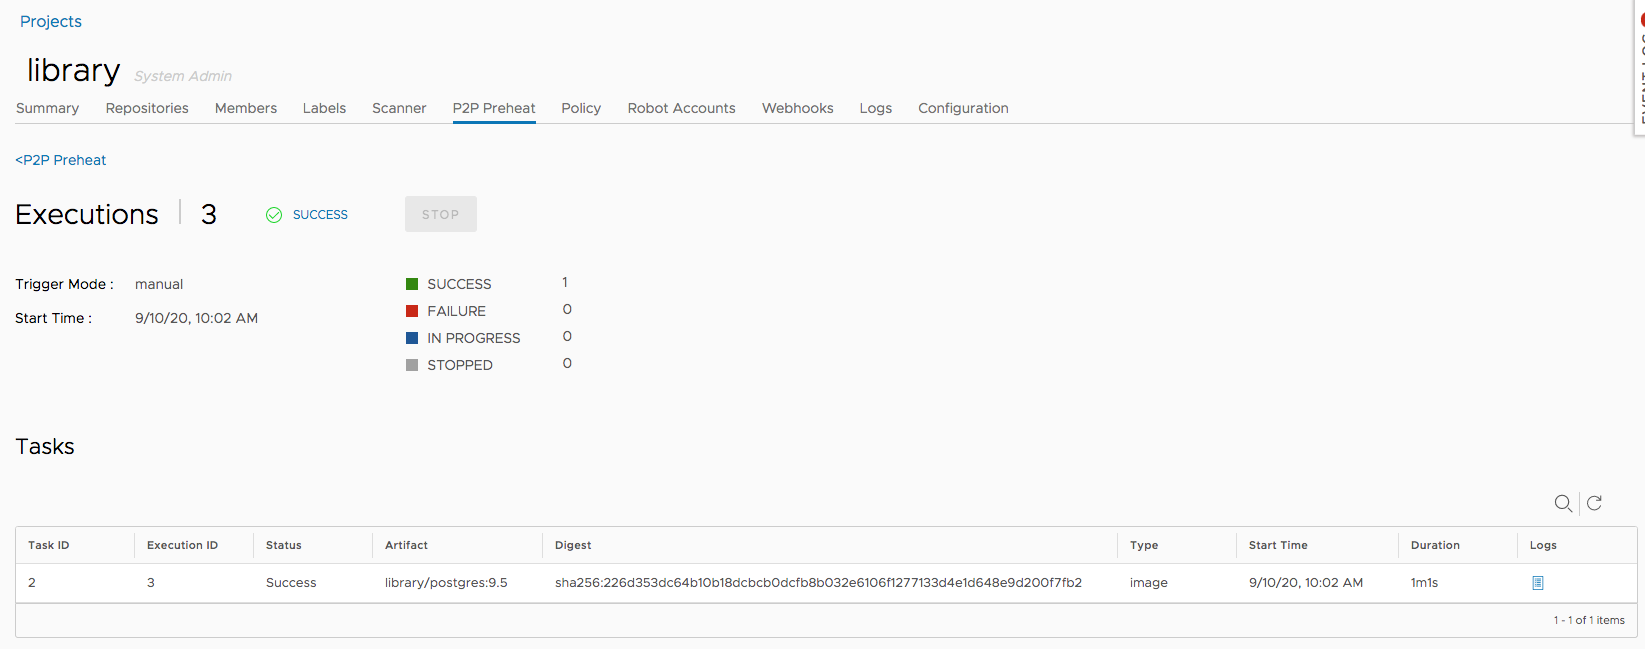This screenshot has height=649, width=1645.
Task: Click the green SUCCESS legend square
Action: [412, 284]
